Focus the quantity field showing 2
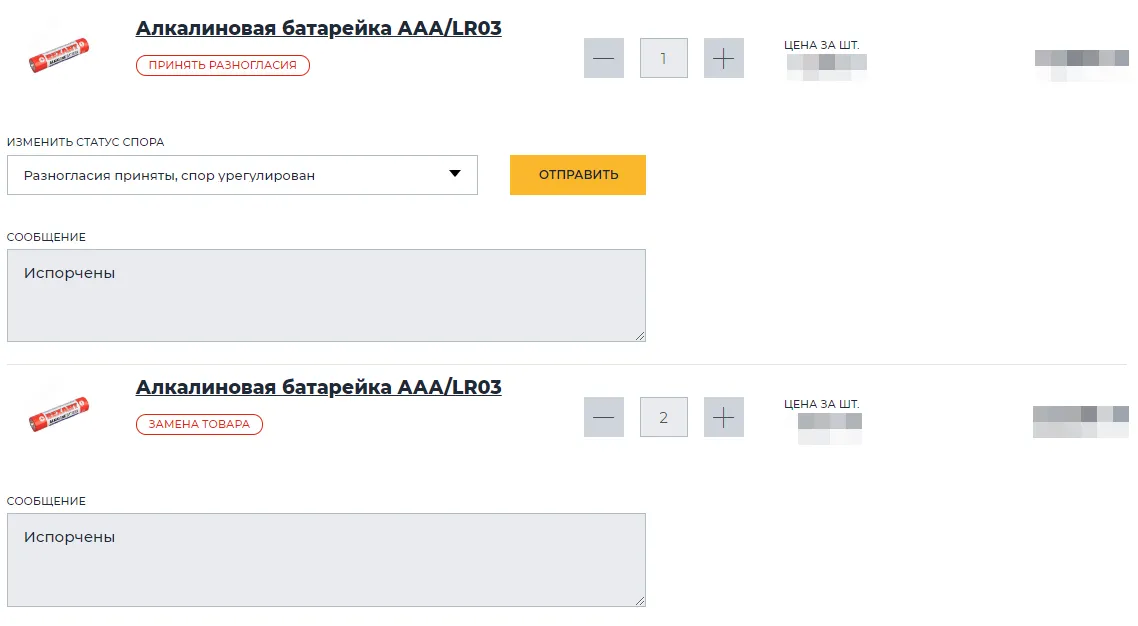The image size is (1138, 626). 664,417
